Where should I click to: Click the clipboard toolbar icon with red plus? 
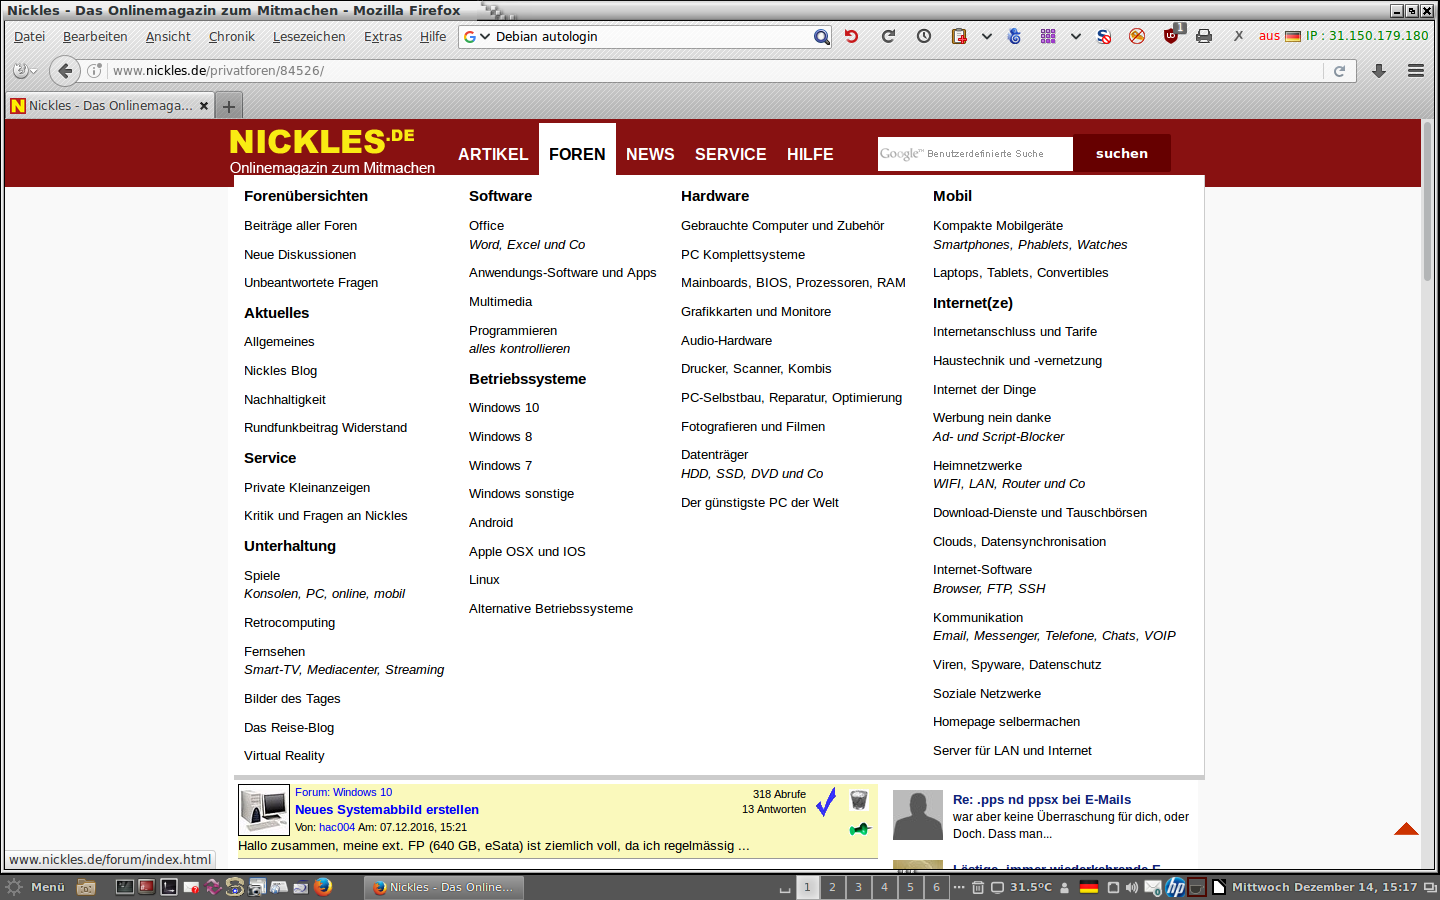point(959,36)
